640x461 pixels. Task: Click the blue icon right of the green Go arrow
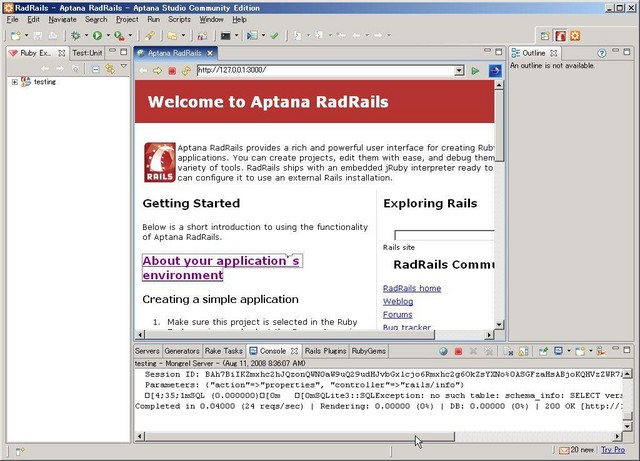tap(495, 71)
